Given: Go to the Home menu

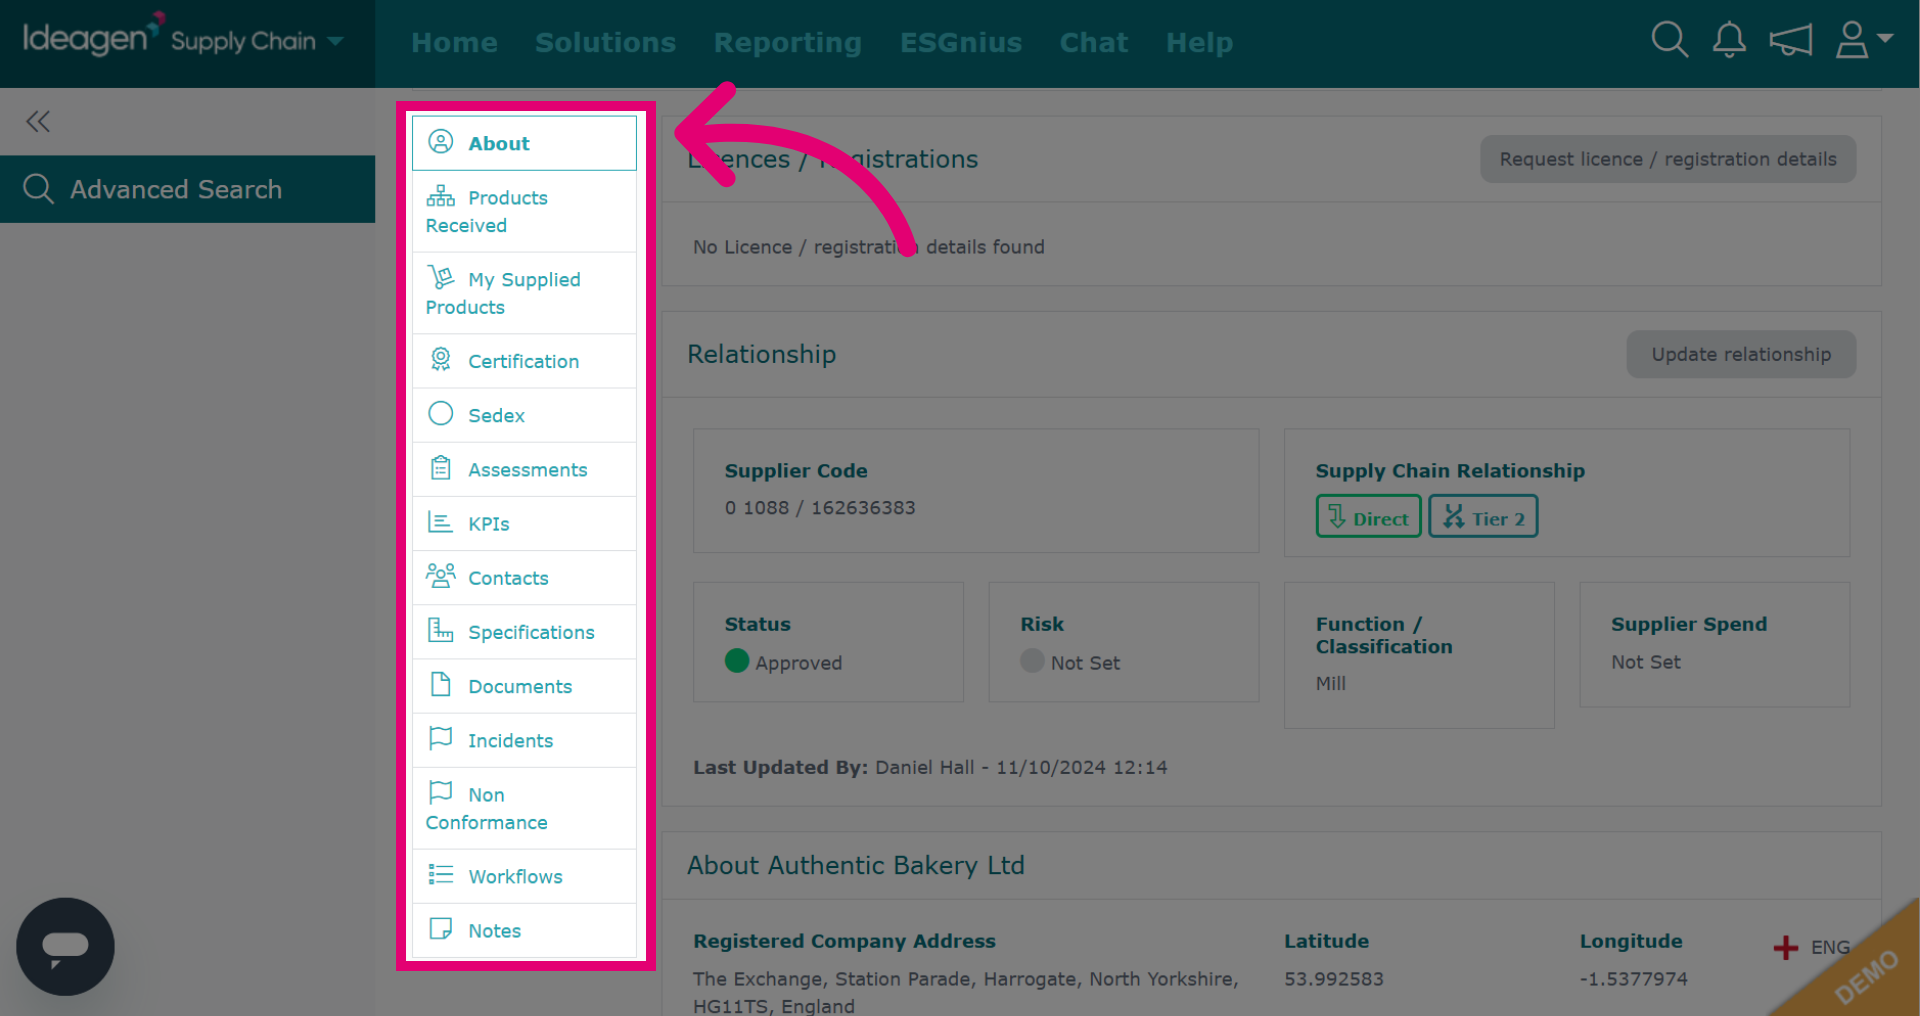Looking at the screenshot, I should (x=454, y=42).
